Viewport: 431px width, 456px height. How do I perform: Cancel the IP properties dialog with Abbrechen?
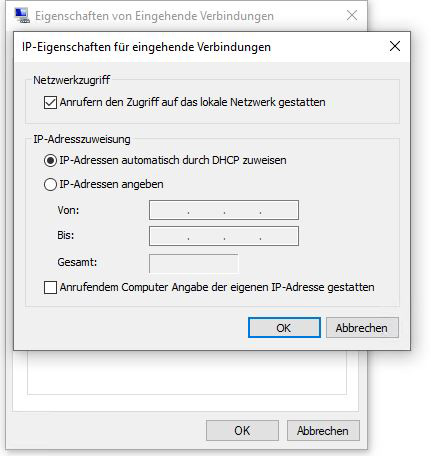(362, 328)
